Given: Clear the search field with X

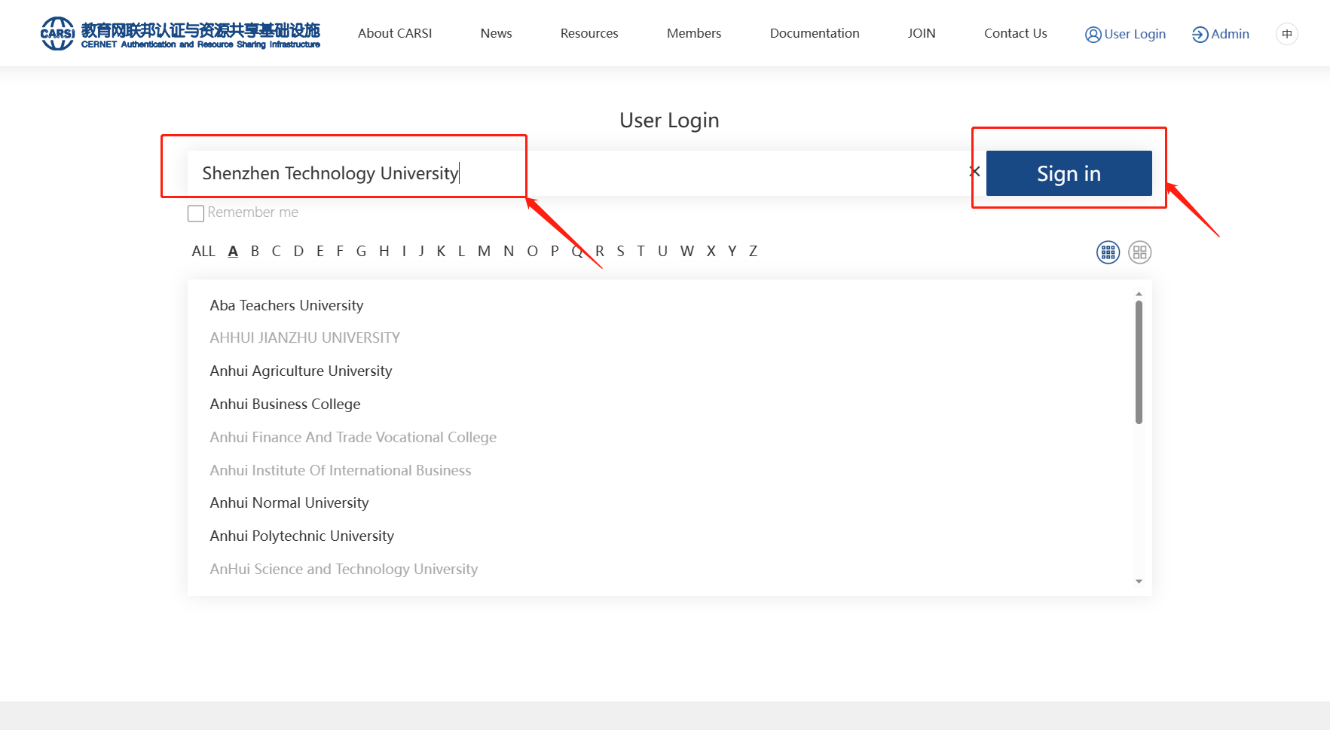Looking at the screenshot, I should point(974,172).
